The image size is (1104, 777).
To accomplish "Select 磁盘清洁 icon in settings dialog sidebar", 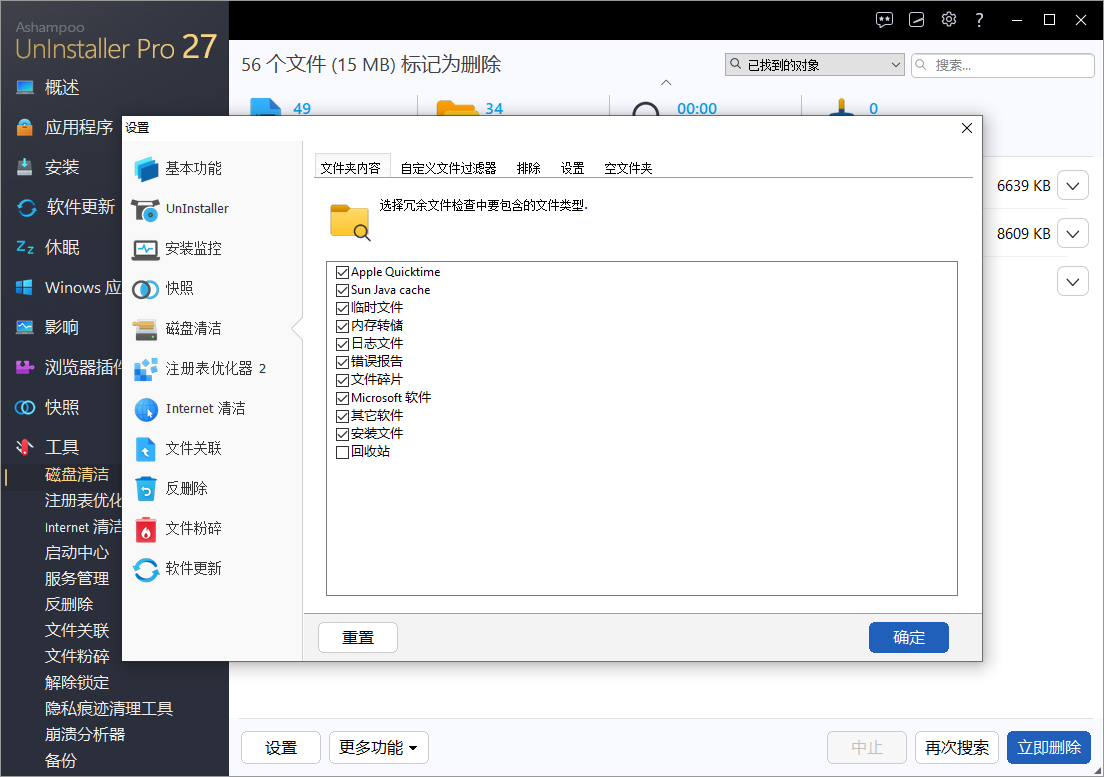I will click(146, 329).
